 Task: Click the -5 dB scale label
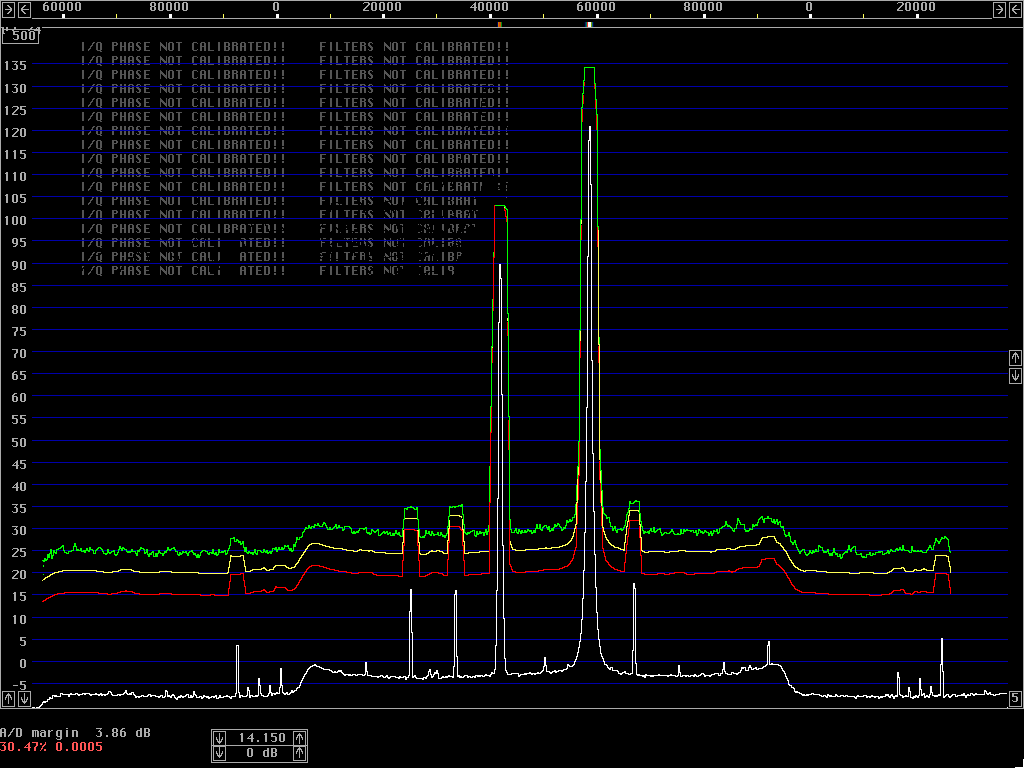18,685
